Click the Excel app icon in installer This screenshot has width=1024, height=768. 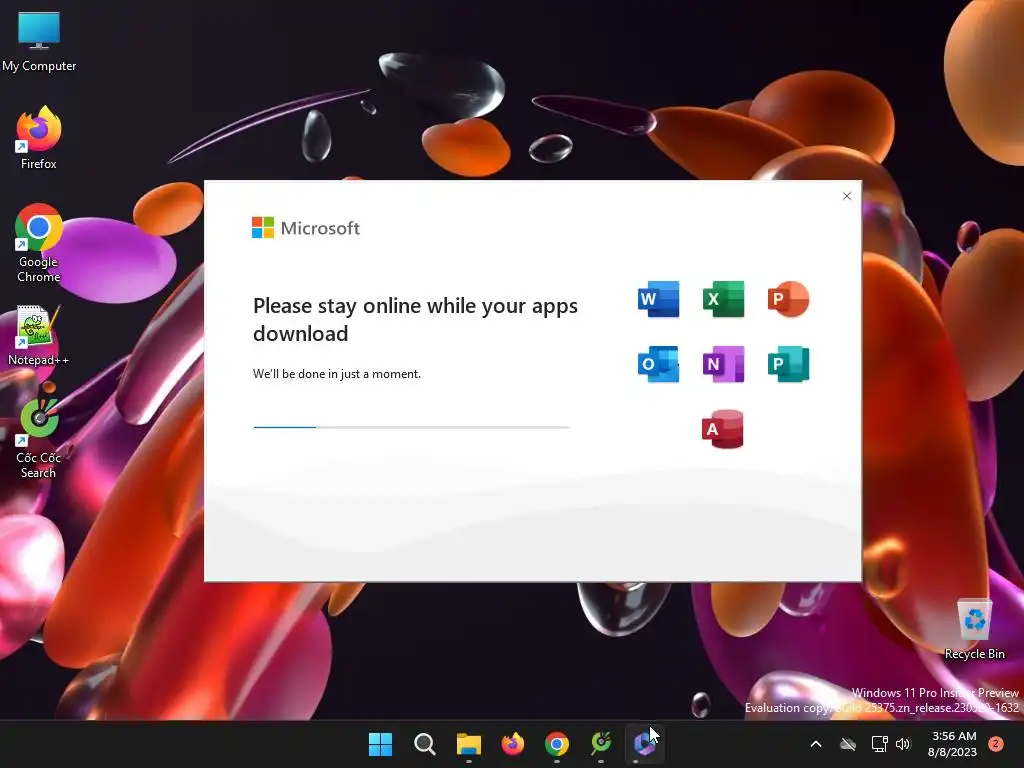coord(723,299)
